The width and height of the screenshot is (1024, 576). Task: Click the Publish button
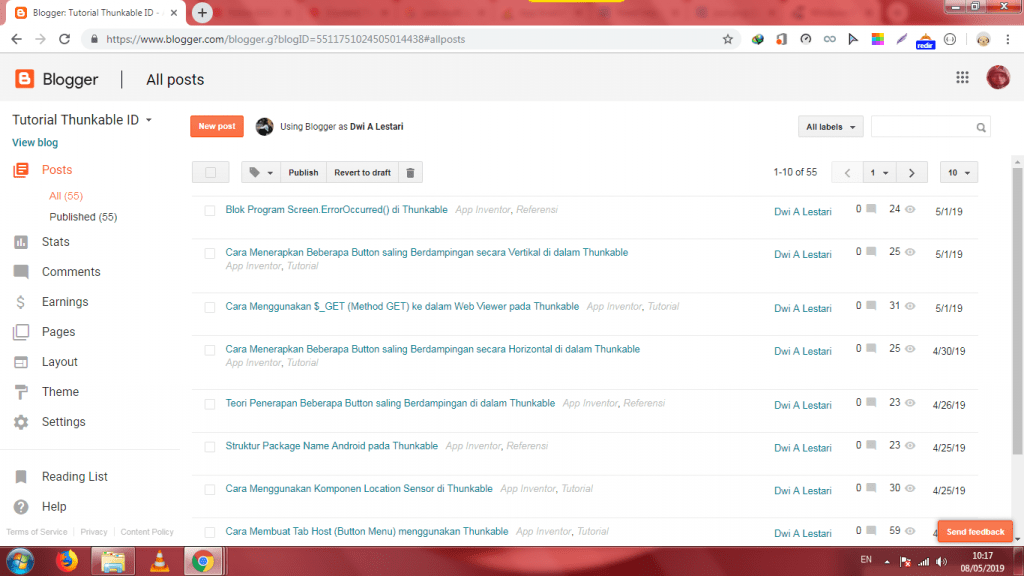[303, 172]
